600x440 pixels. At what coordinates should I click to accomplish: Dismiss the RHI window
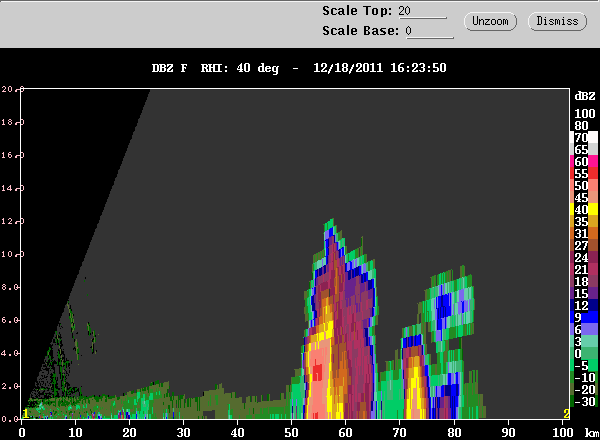pyautogui.click(x=557, y=21)
